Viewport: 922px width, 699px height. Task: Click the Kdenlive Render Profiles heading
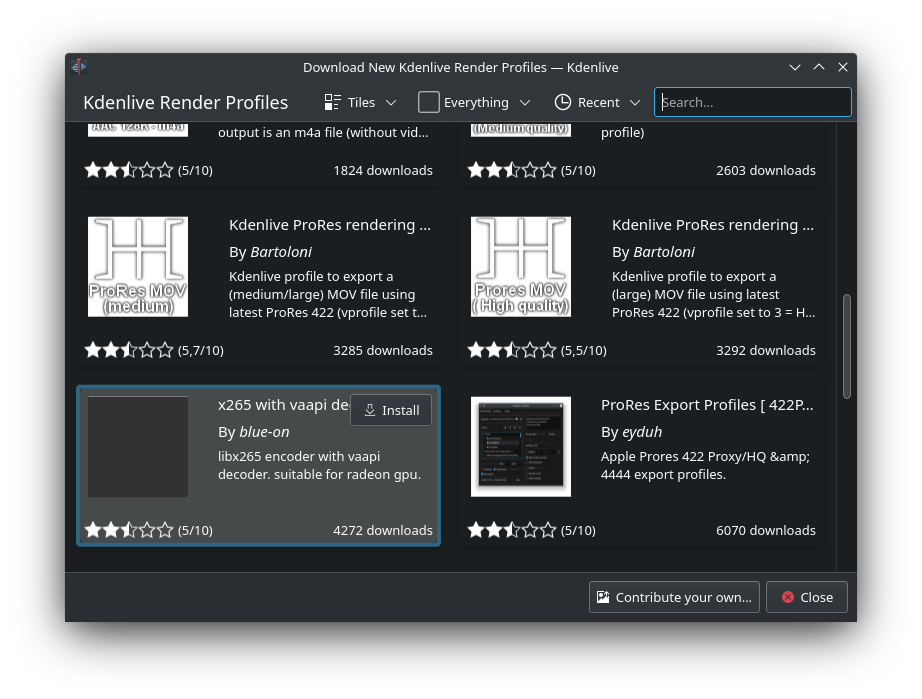pyautogui.click(x=186, y=103)
